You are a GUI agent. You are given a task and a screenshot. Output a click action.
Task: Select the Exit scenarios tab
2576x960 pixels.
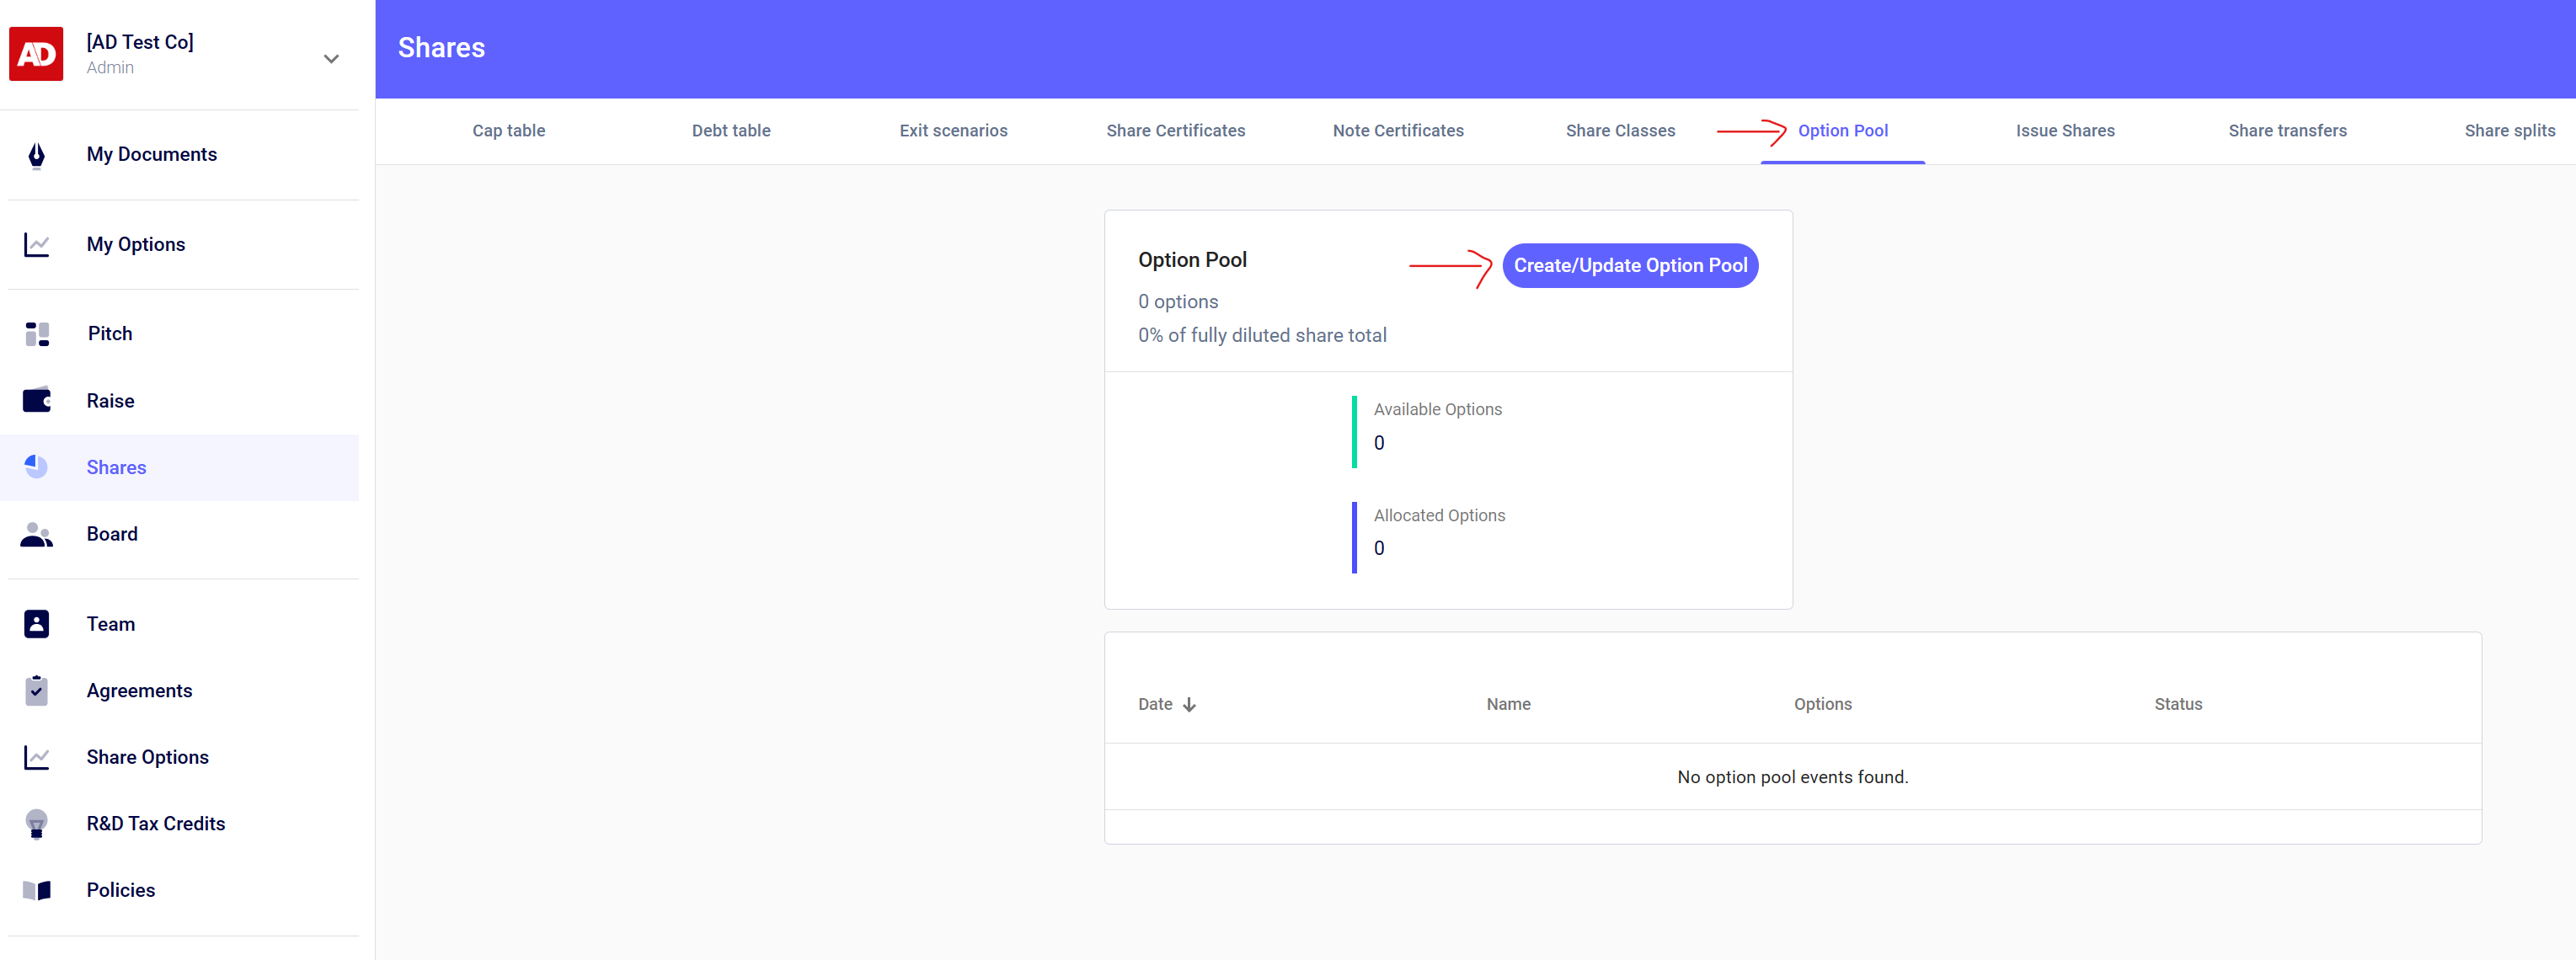pyautogui.click(x=952, y=131)
